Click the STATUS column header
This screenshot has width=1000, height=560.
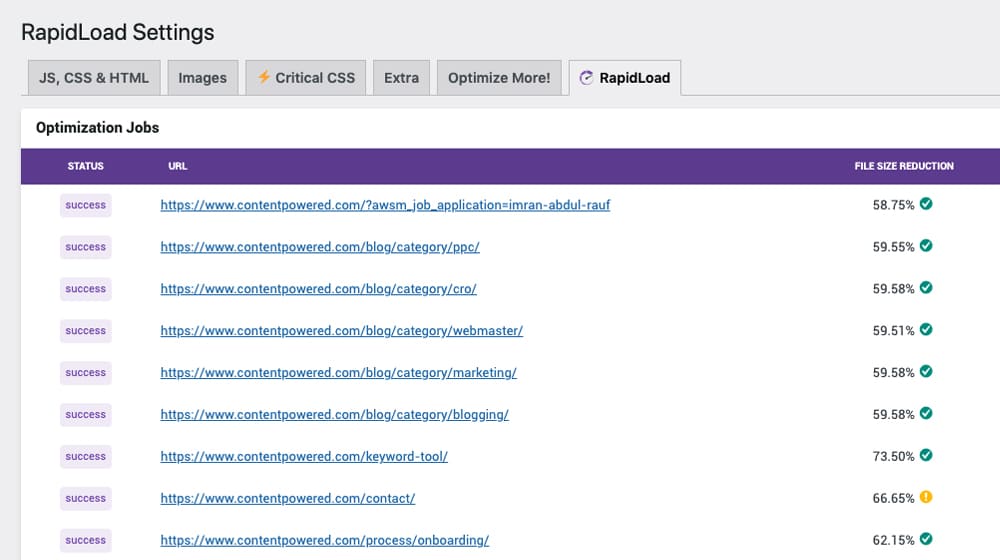[85, 166]
